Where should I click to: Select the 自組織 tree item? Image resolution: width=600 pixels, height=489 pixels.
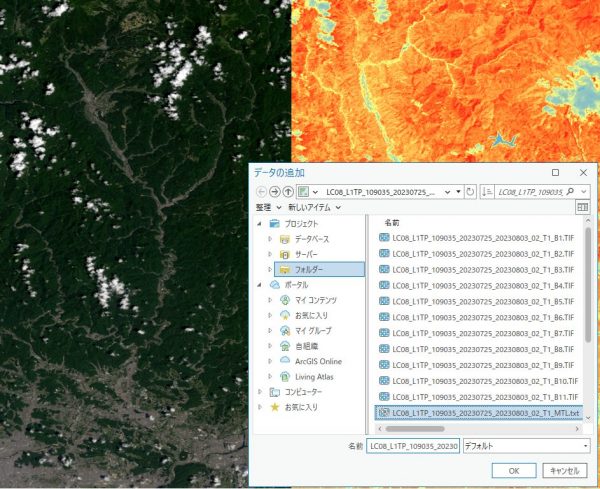pos(307,346)
